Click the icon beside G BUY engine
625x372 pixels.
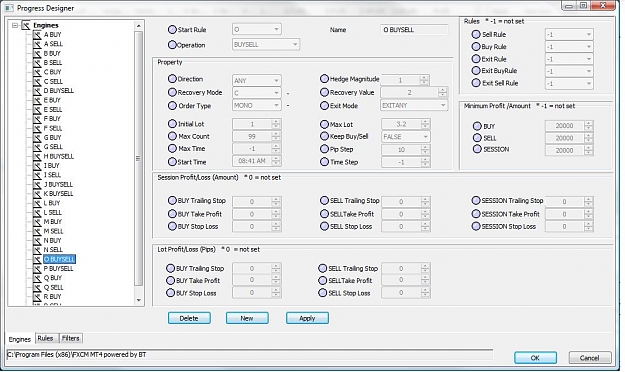coord(37,138)
